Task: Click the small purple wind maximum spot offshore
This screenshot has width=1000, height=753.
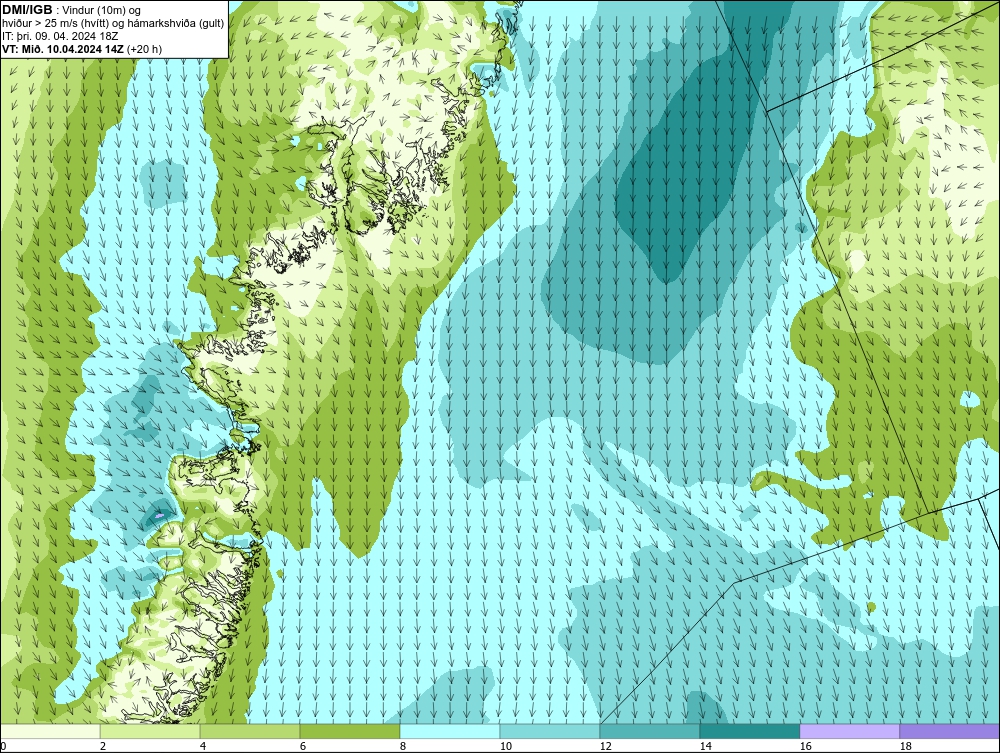Action: 160,514
